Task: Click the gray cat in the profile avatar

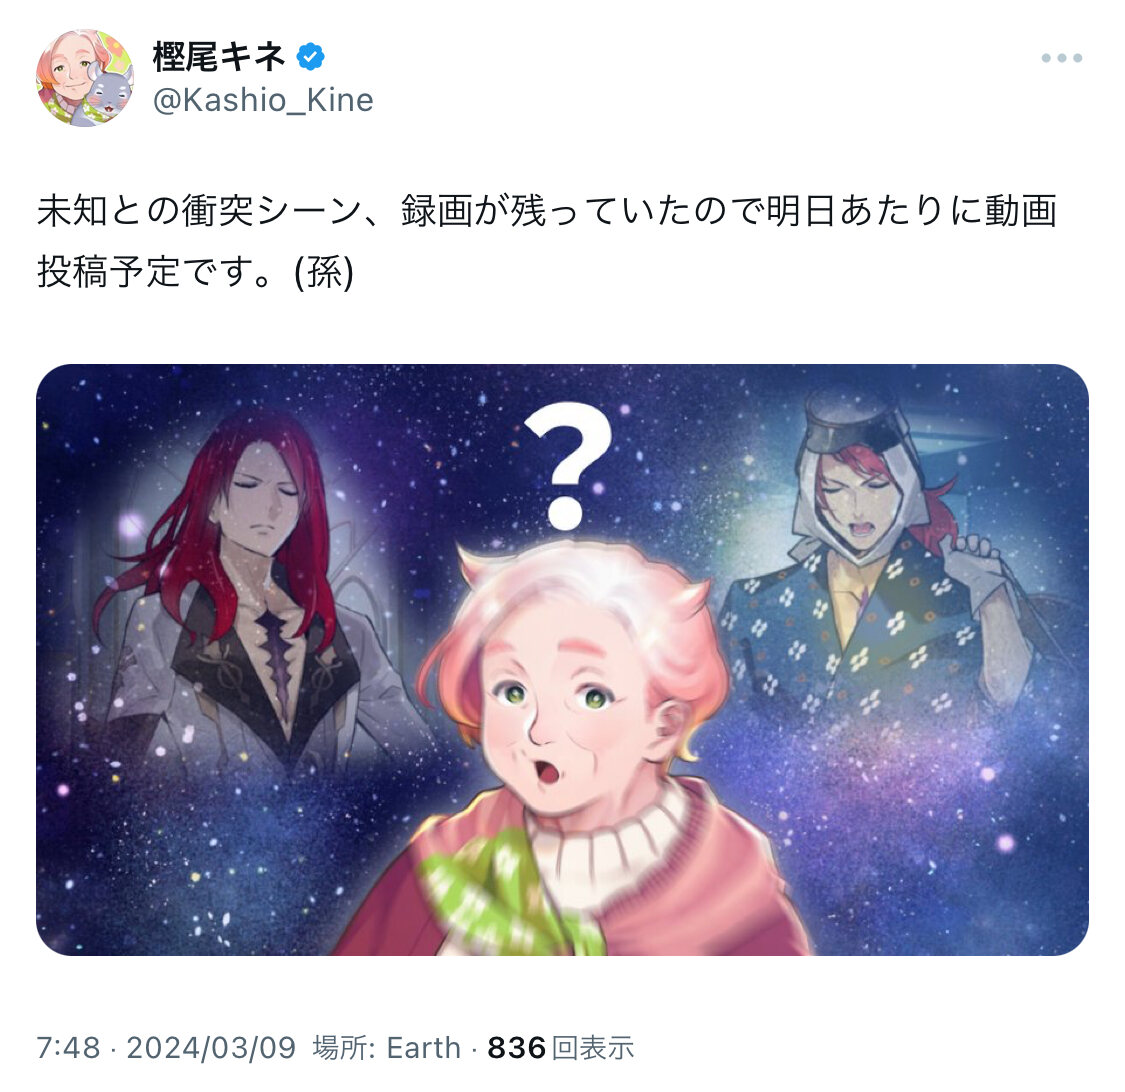Action: coord(108,96)
